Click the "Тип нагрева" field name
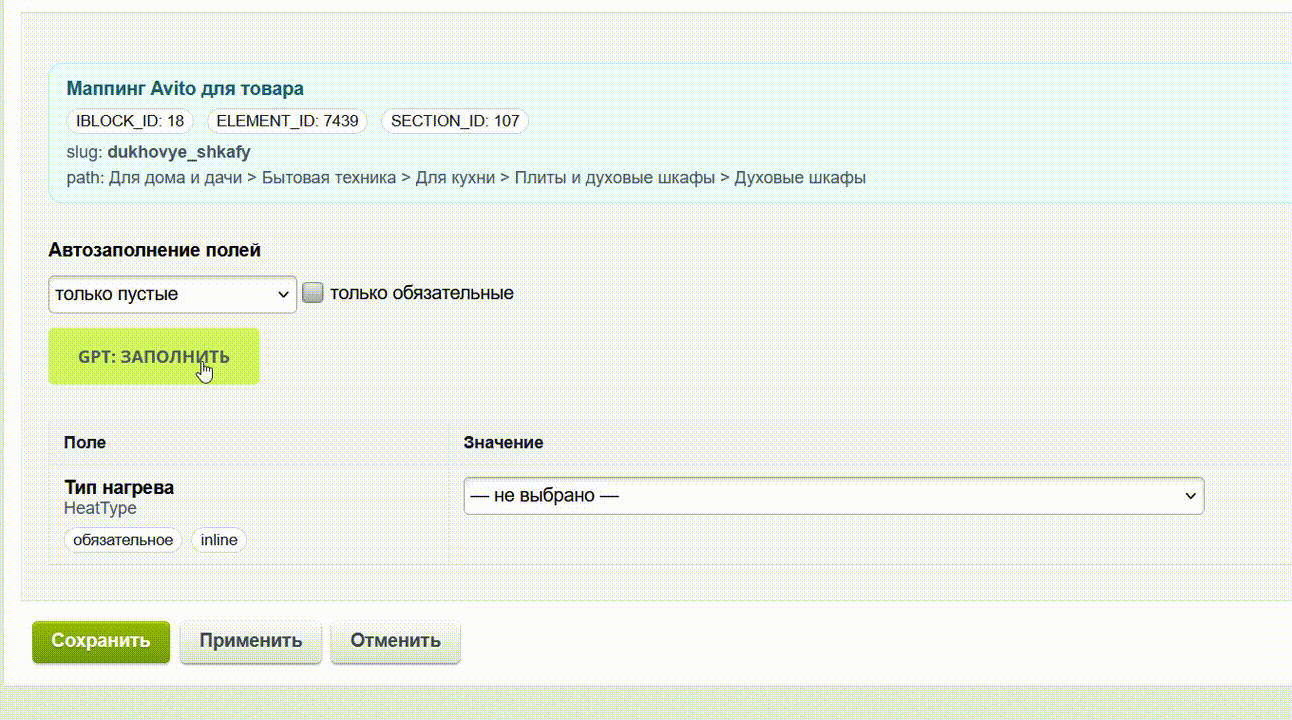Viewport: 1292px width, 720px height. click(119, 488)
